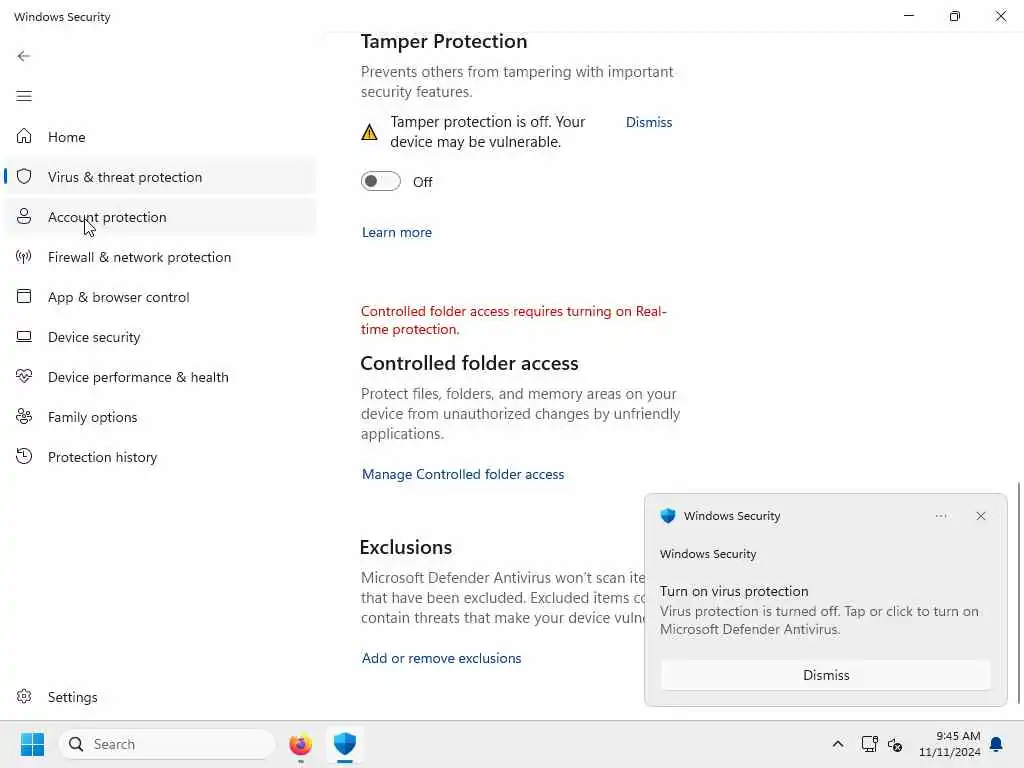Minimize the Windows Security window
Viewport: 1024px width, 768px height.
908,16
